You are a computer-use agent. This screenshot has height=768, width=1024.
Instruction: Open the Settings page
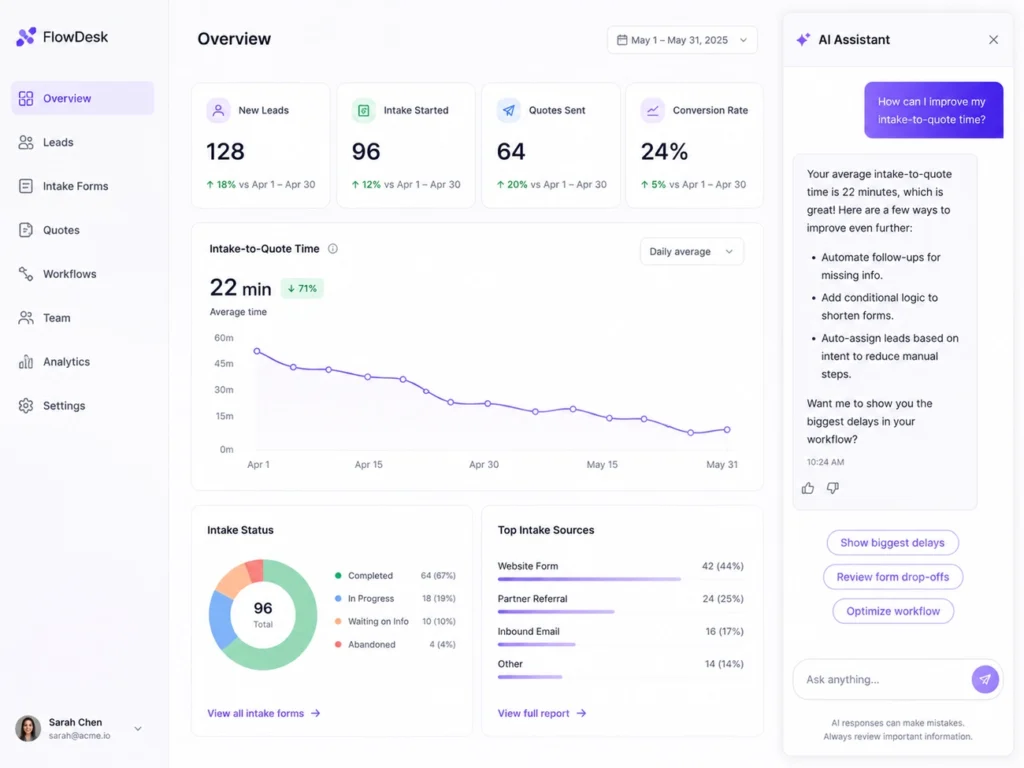tap(82, 406)
